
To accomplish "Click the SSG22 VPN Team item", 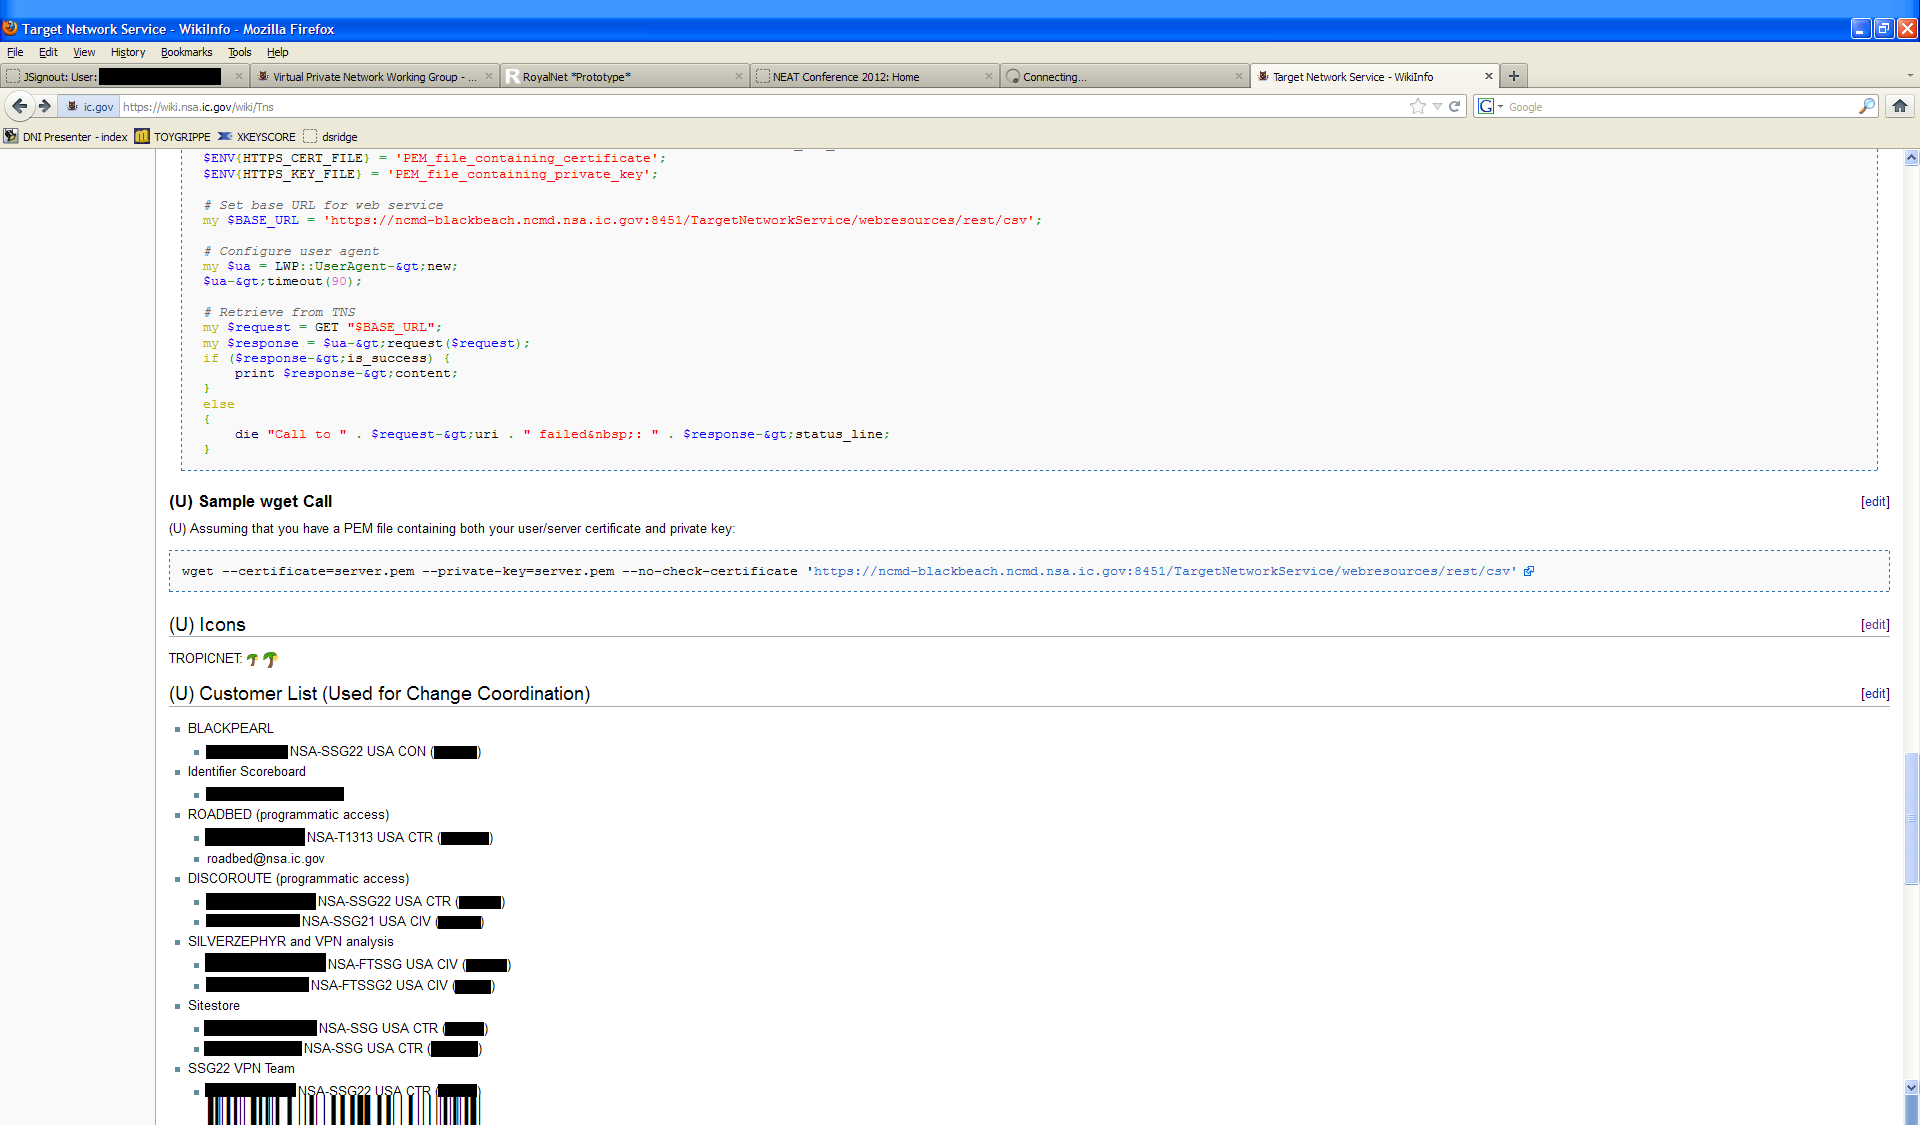I will (241, 1069).
